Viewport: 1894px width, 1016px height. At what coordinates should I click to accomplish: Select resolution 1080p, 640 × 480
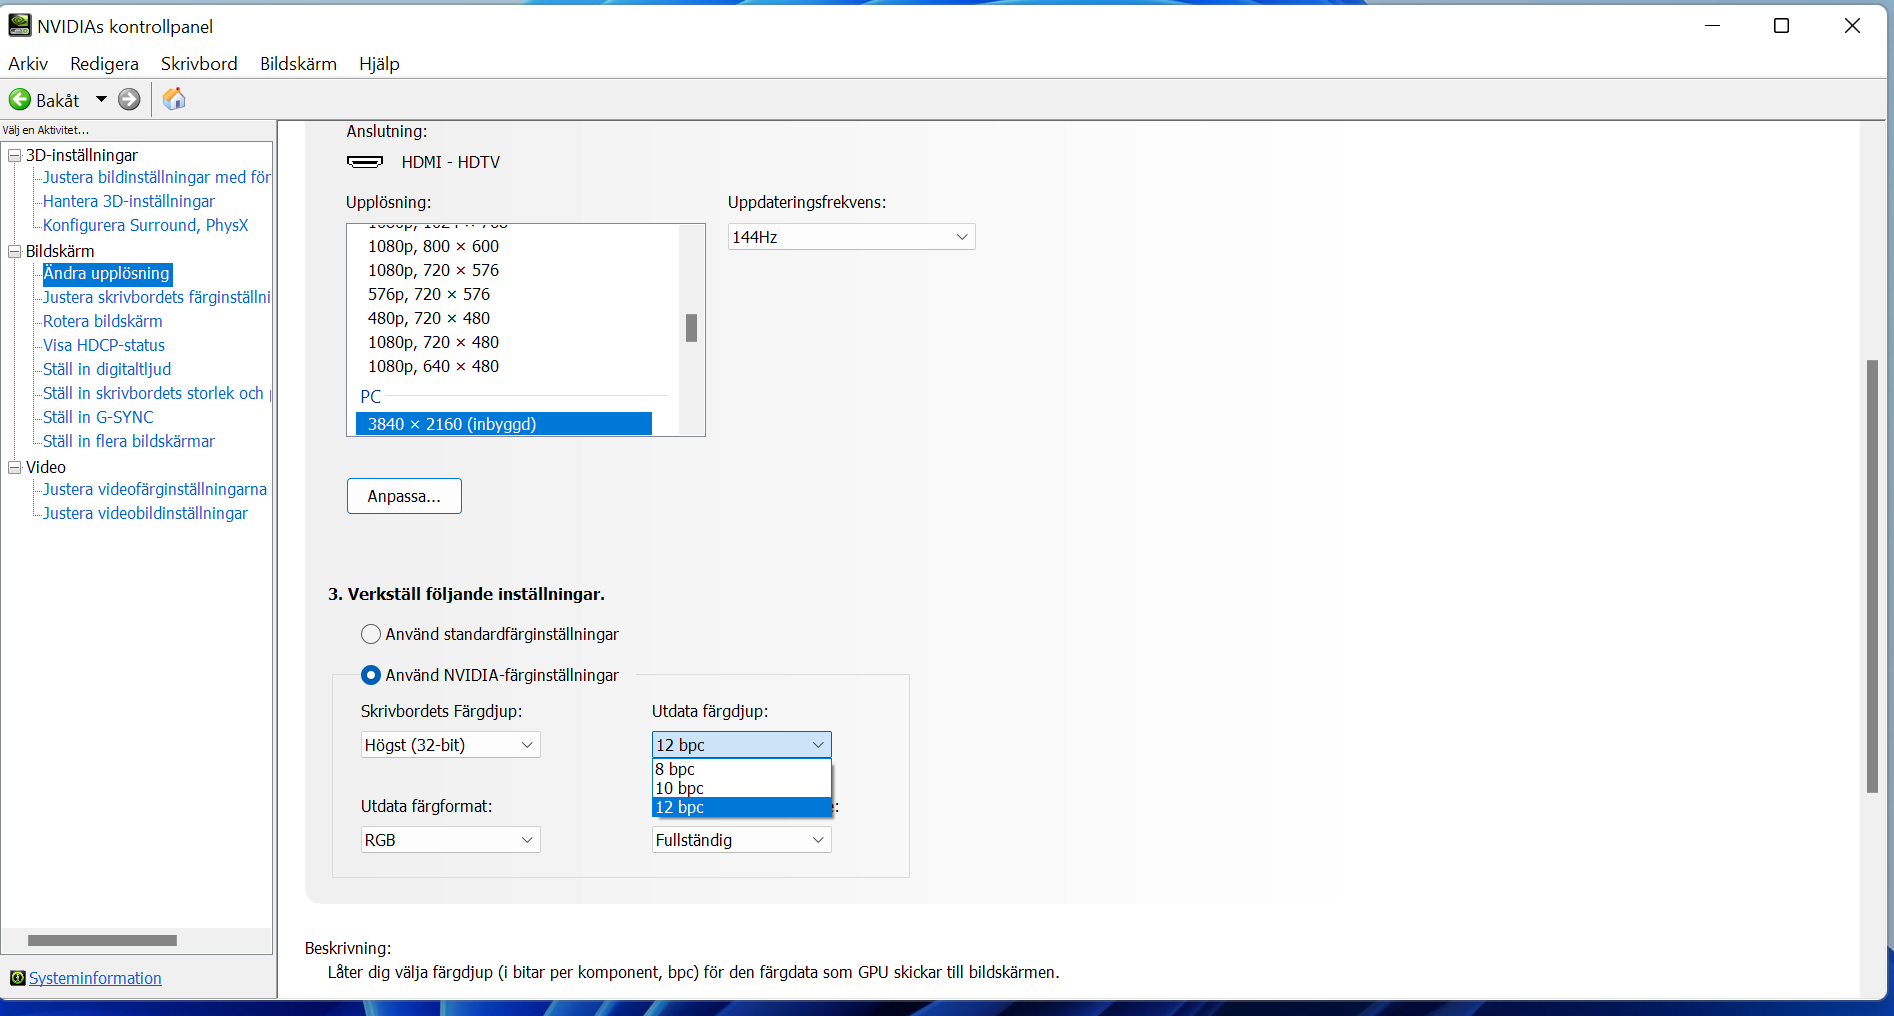click(433, 366)
